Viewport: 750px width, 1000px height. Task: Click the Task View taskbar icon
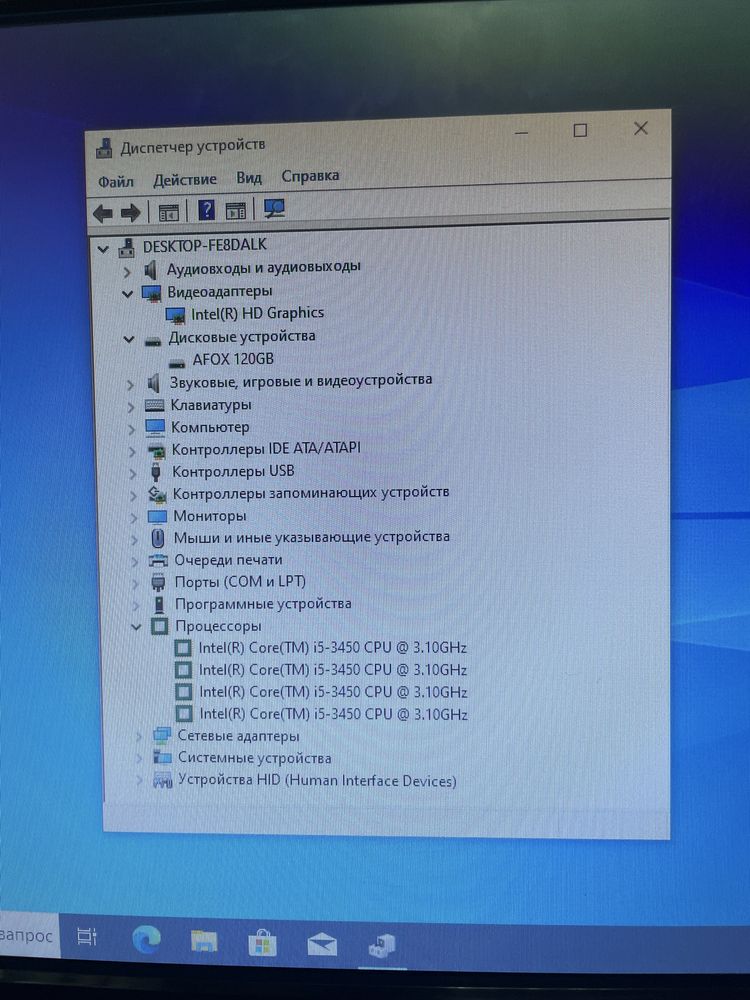coord(87,937)
